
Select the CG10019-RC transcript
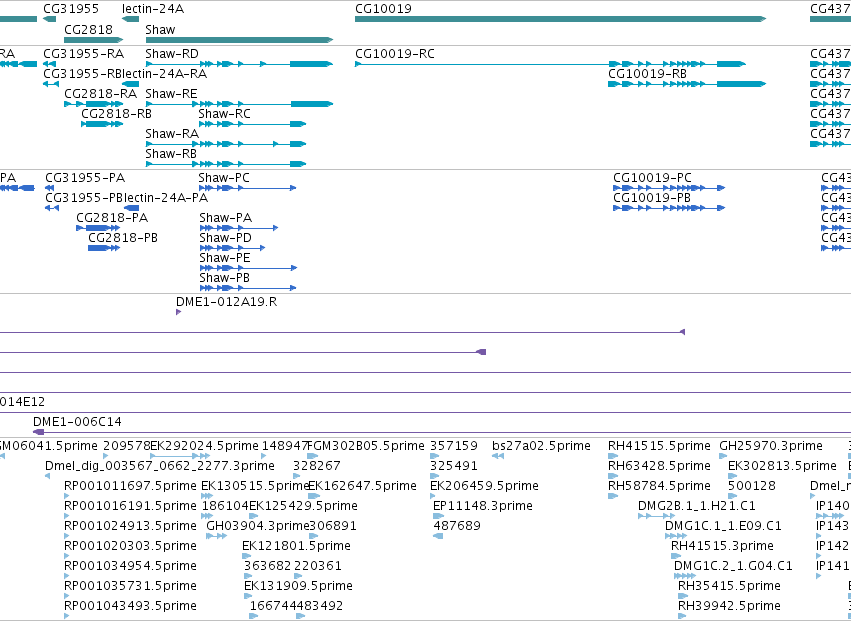click(x=550, y=64)
